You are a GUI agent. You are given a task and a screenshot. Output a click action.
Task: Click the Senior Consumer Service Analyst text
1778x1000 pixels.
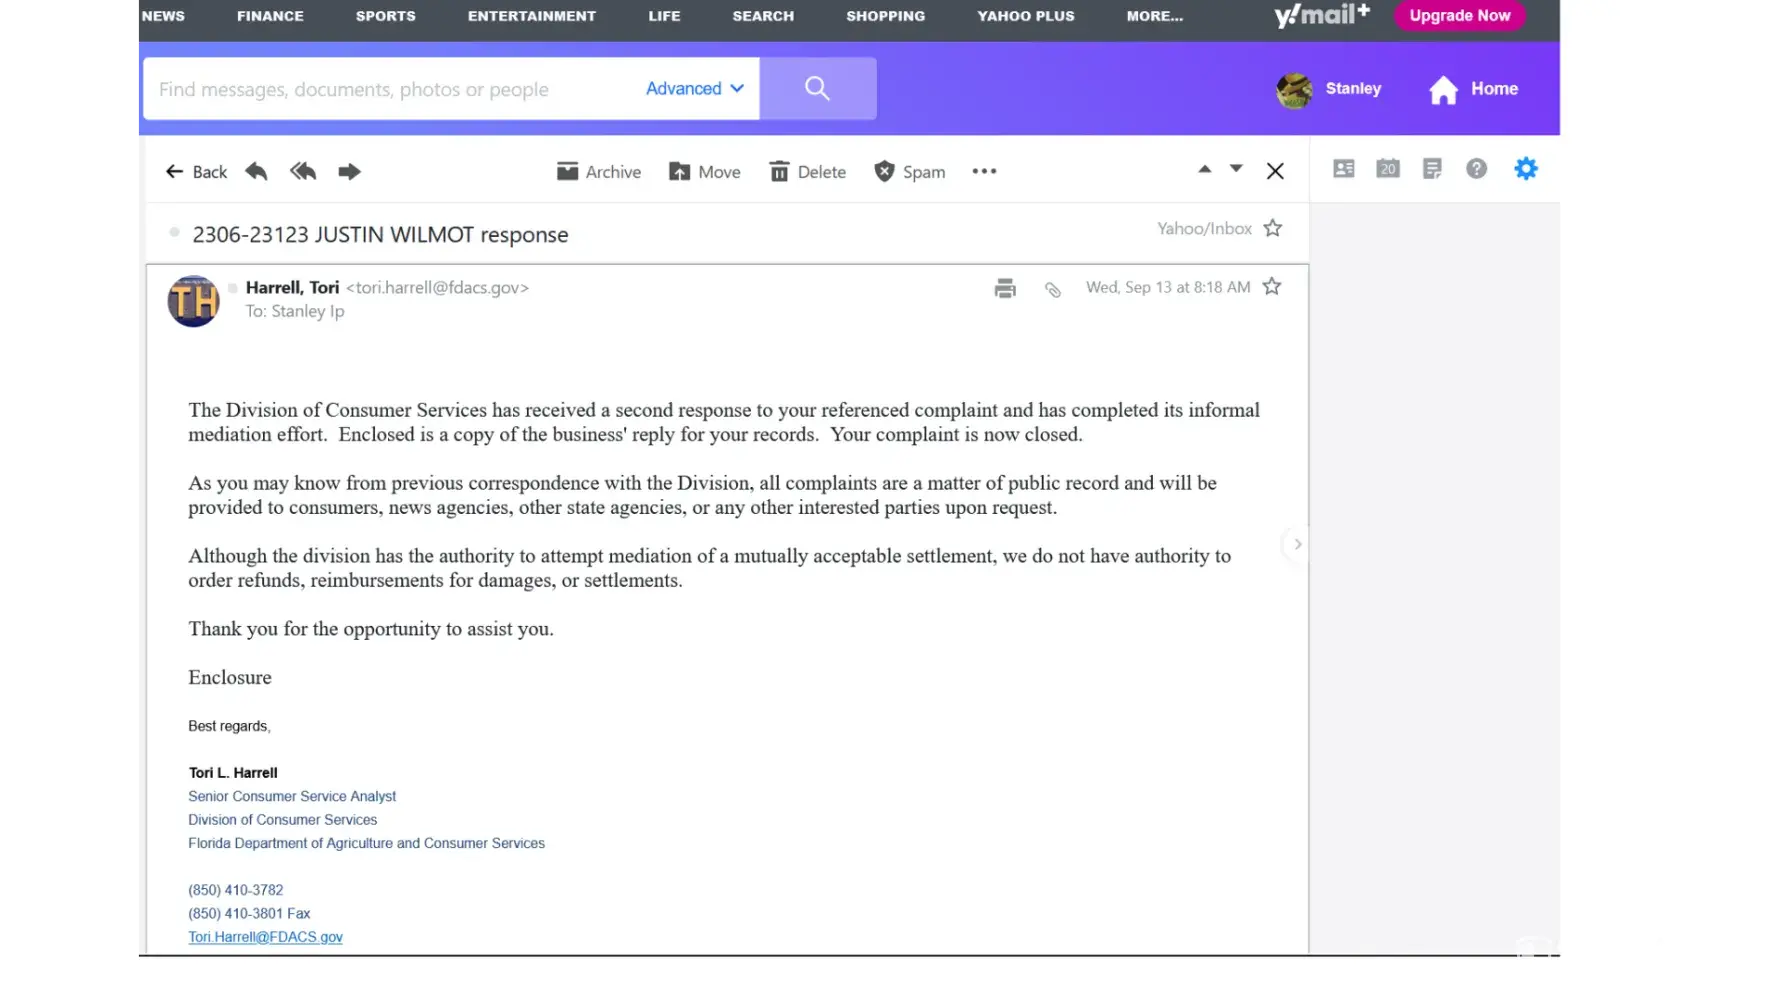pyautogui.click(x=292, y=797)
